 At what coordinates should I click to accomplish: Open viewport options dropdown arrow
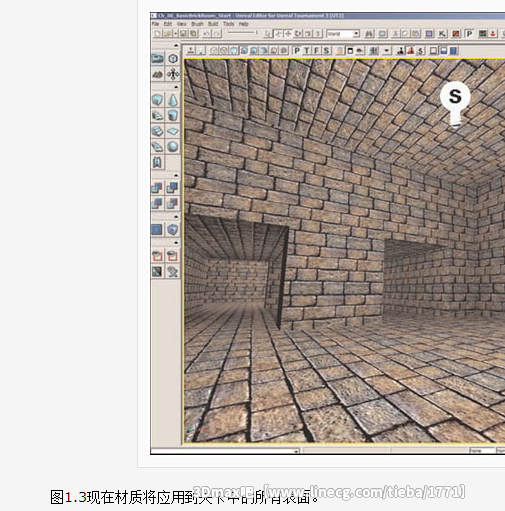387,51
